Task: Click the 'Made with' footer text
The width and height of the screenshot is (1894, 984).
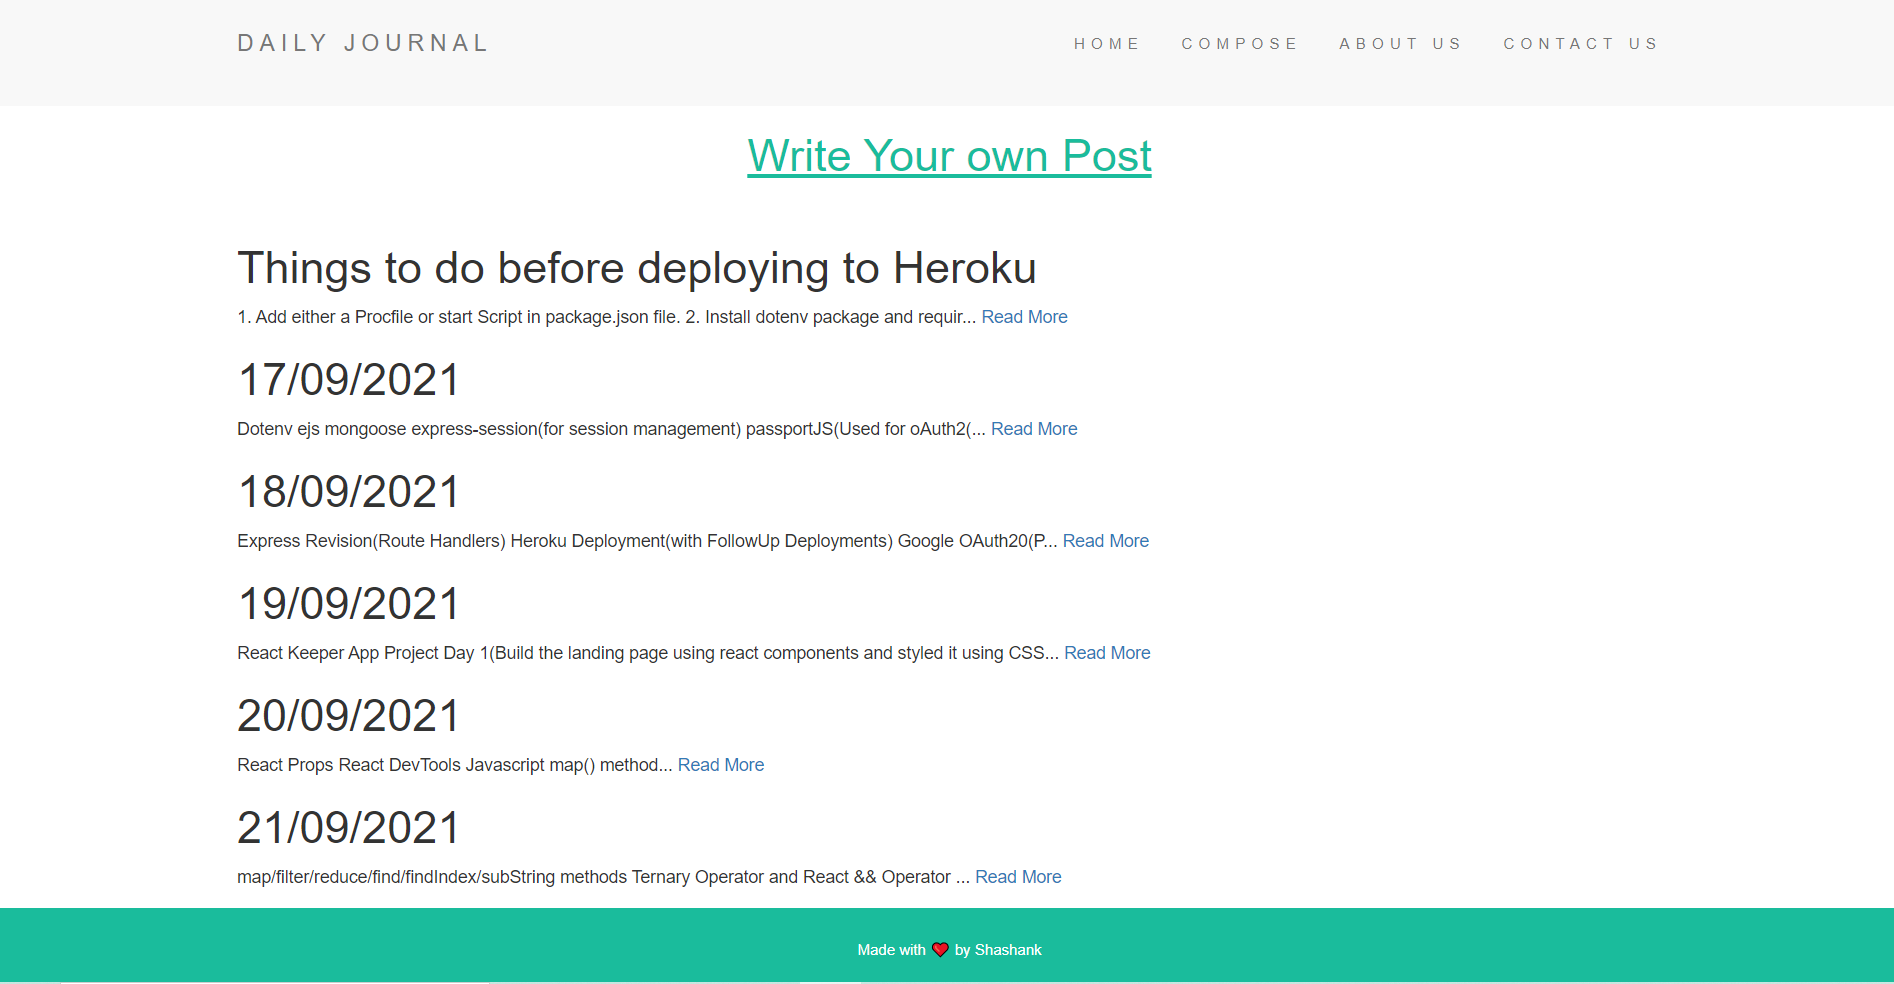Action: (891, 950)
